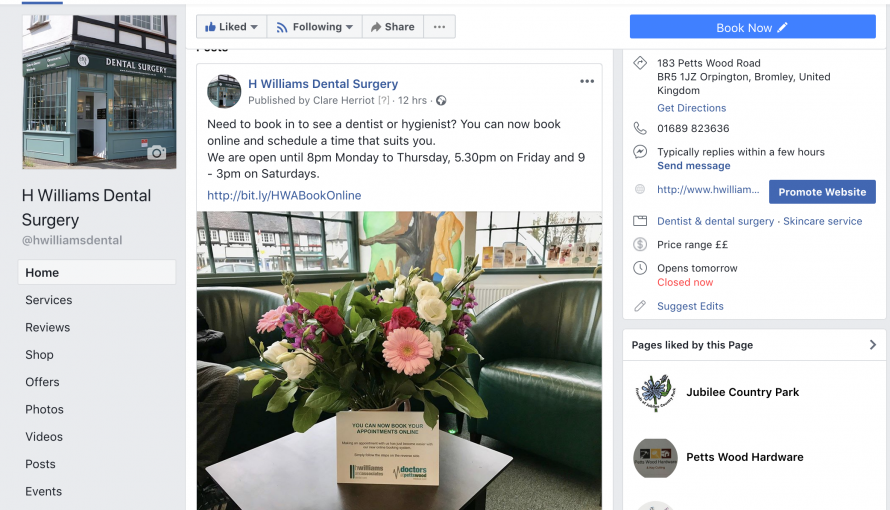Image resolution: width=890 pixels, height=510 pixels.
Task: Click the Messenger icon next to reply time
Action: 640,152
